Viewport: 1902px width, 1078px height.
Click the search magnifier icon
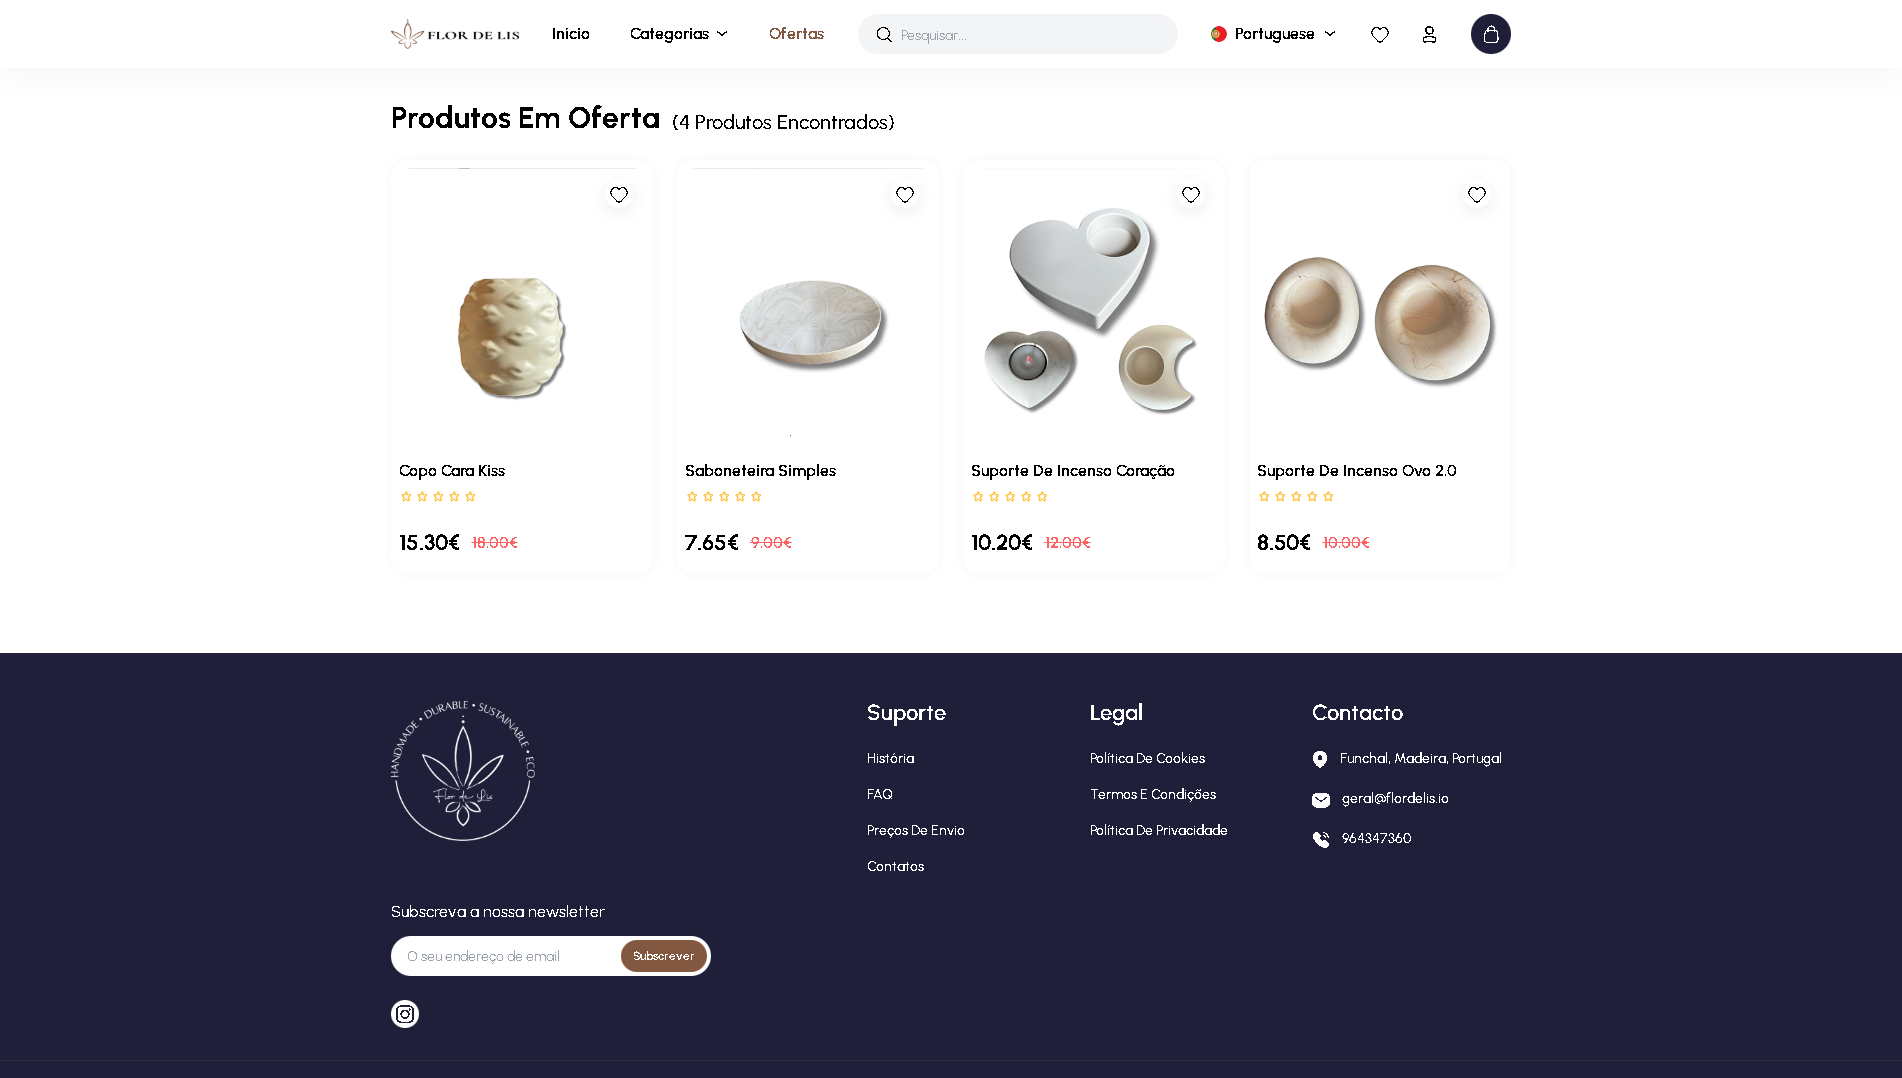coord(883,34)
